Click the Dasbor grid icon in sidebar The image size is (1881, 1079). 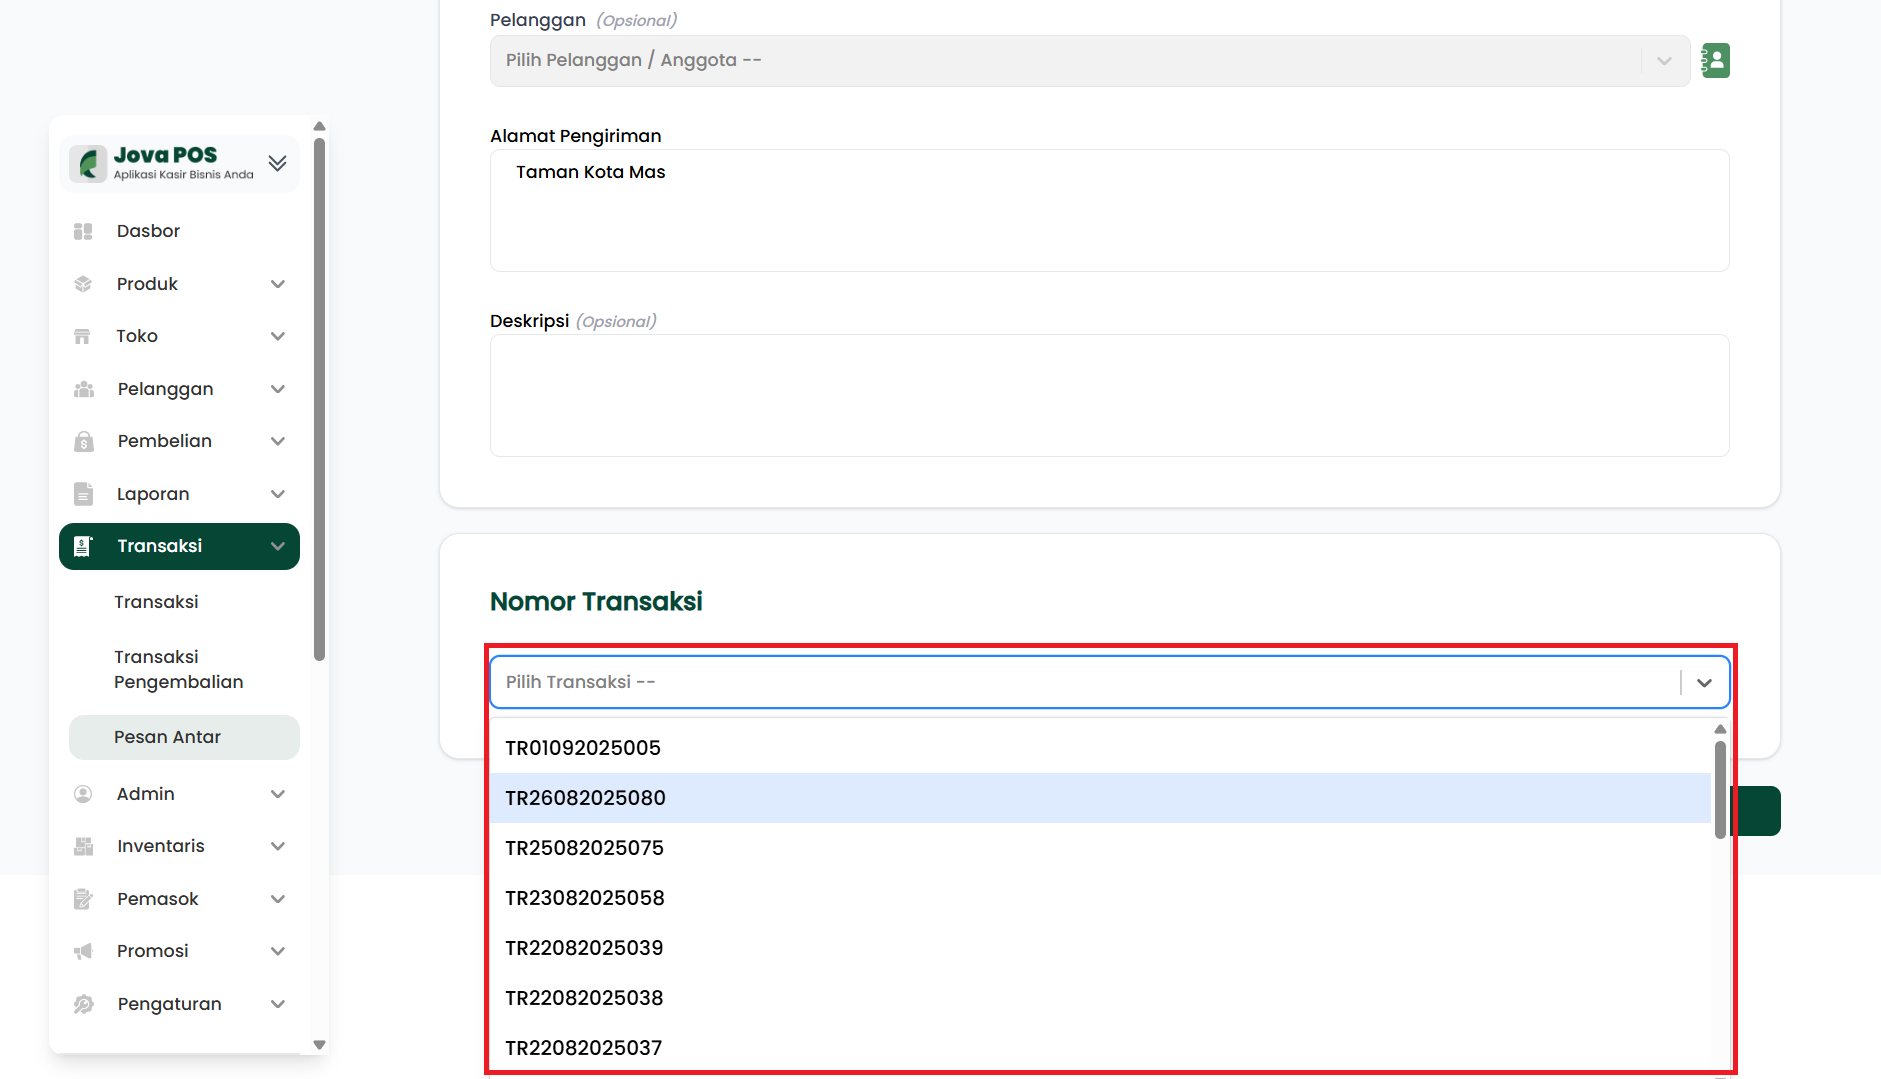(x=83, y=231)
